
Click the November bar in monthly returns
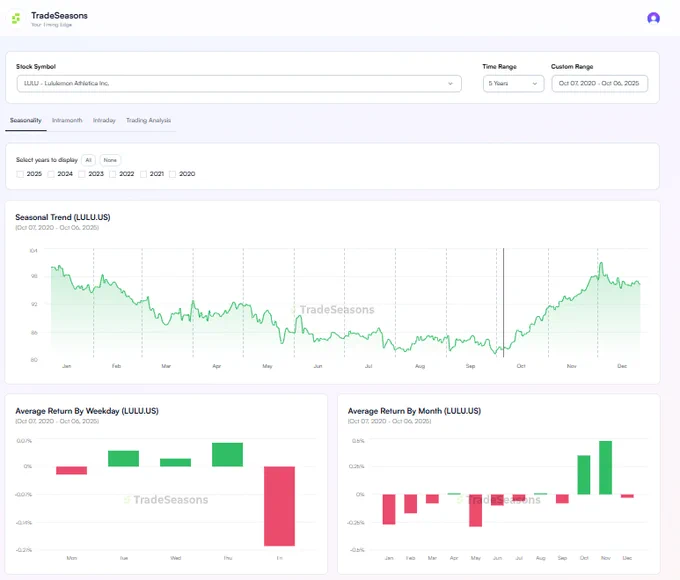605,468
